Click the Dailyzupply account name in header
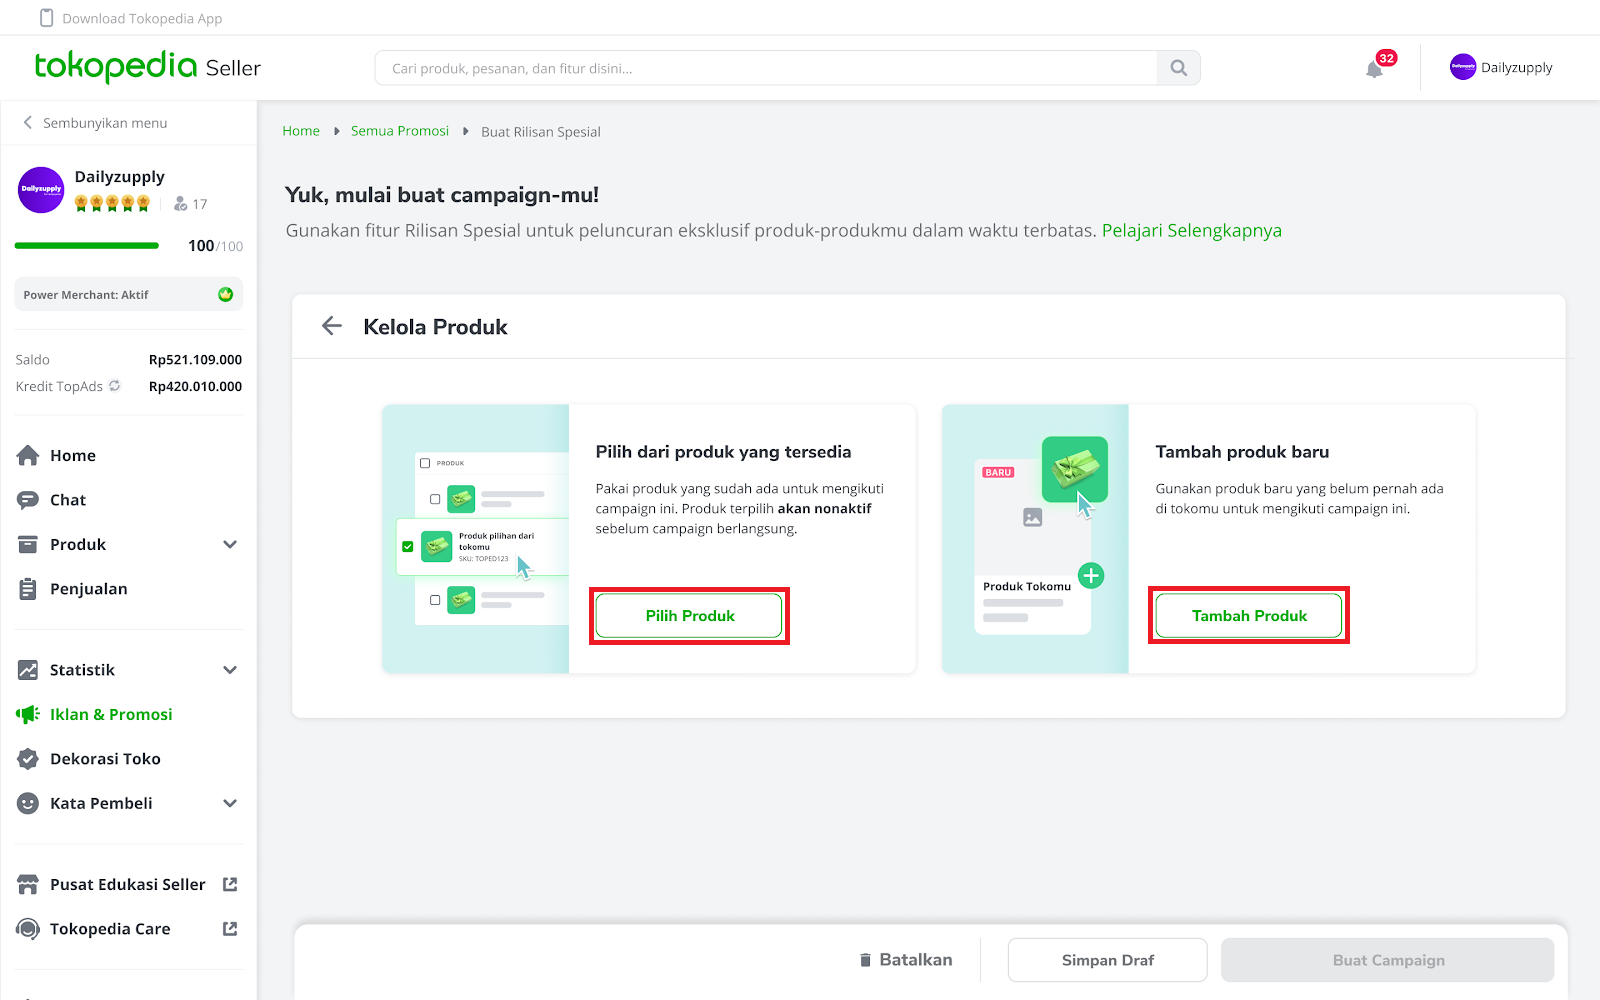The image size is (1600, 1000). (x=1516, y=68)
